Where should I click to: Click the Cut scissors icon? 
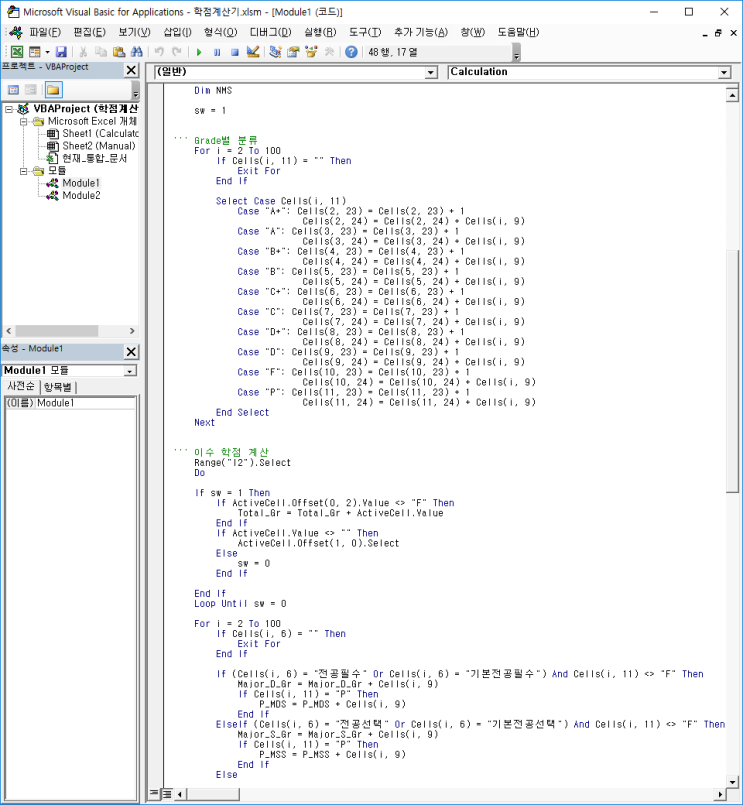click(83, 52)
